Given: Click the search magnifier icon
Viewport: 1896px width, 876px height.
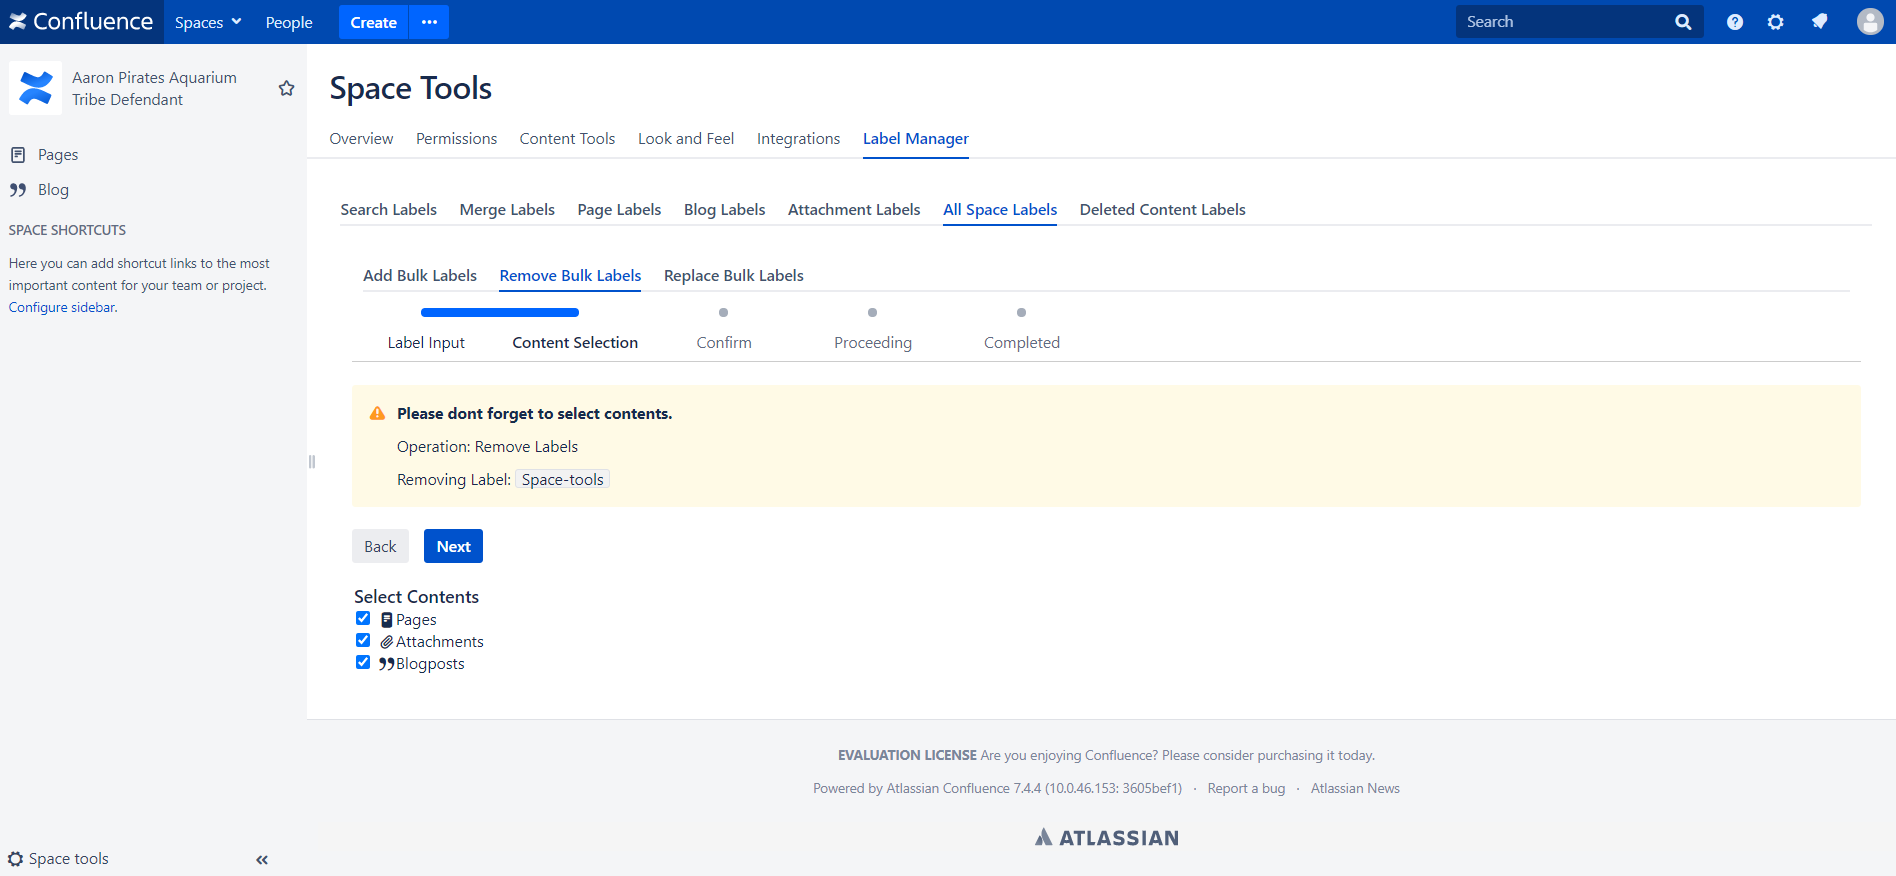Looking at the screenshot, I should [1683, 22].
